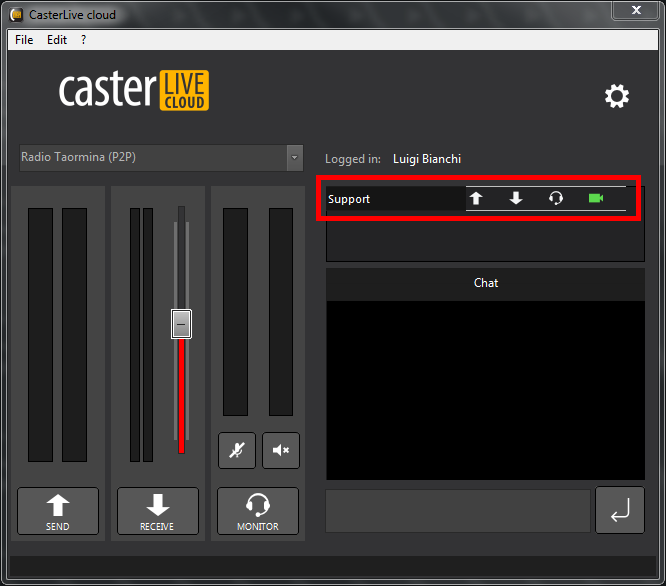Click the CasterLive cloud logo

[134, 90]
